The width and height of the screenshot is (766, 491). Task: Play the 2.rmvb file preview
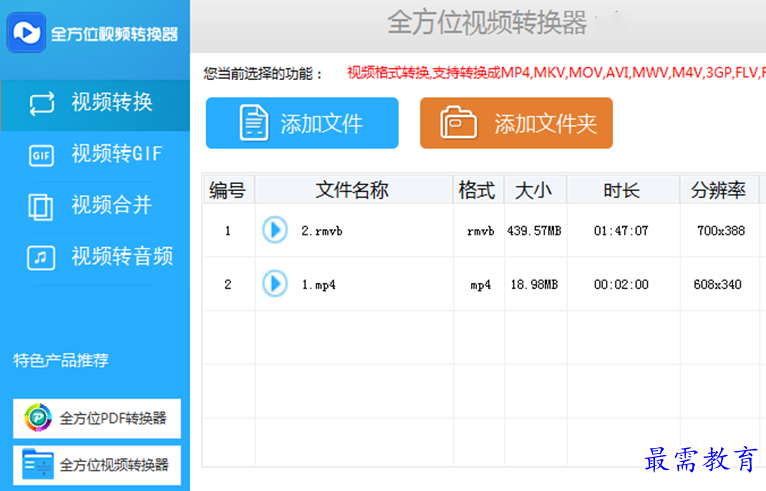point(274,231)
